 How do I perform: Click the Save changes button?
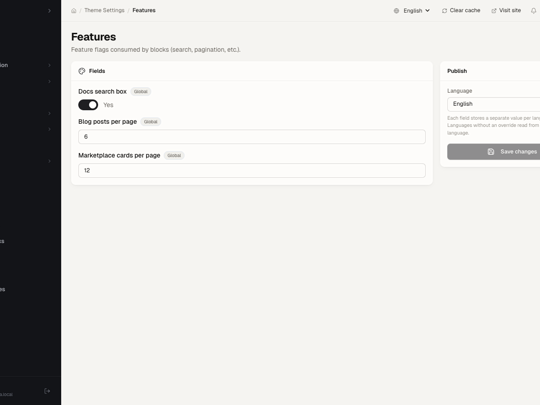[x=494, y=152]
